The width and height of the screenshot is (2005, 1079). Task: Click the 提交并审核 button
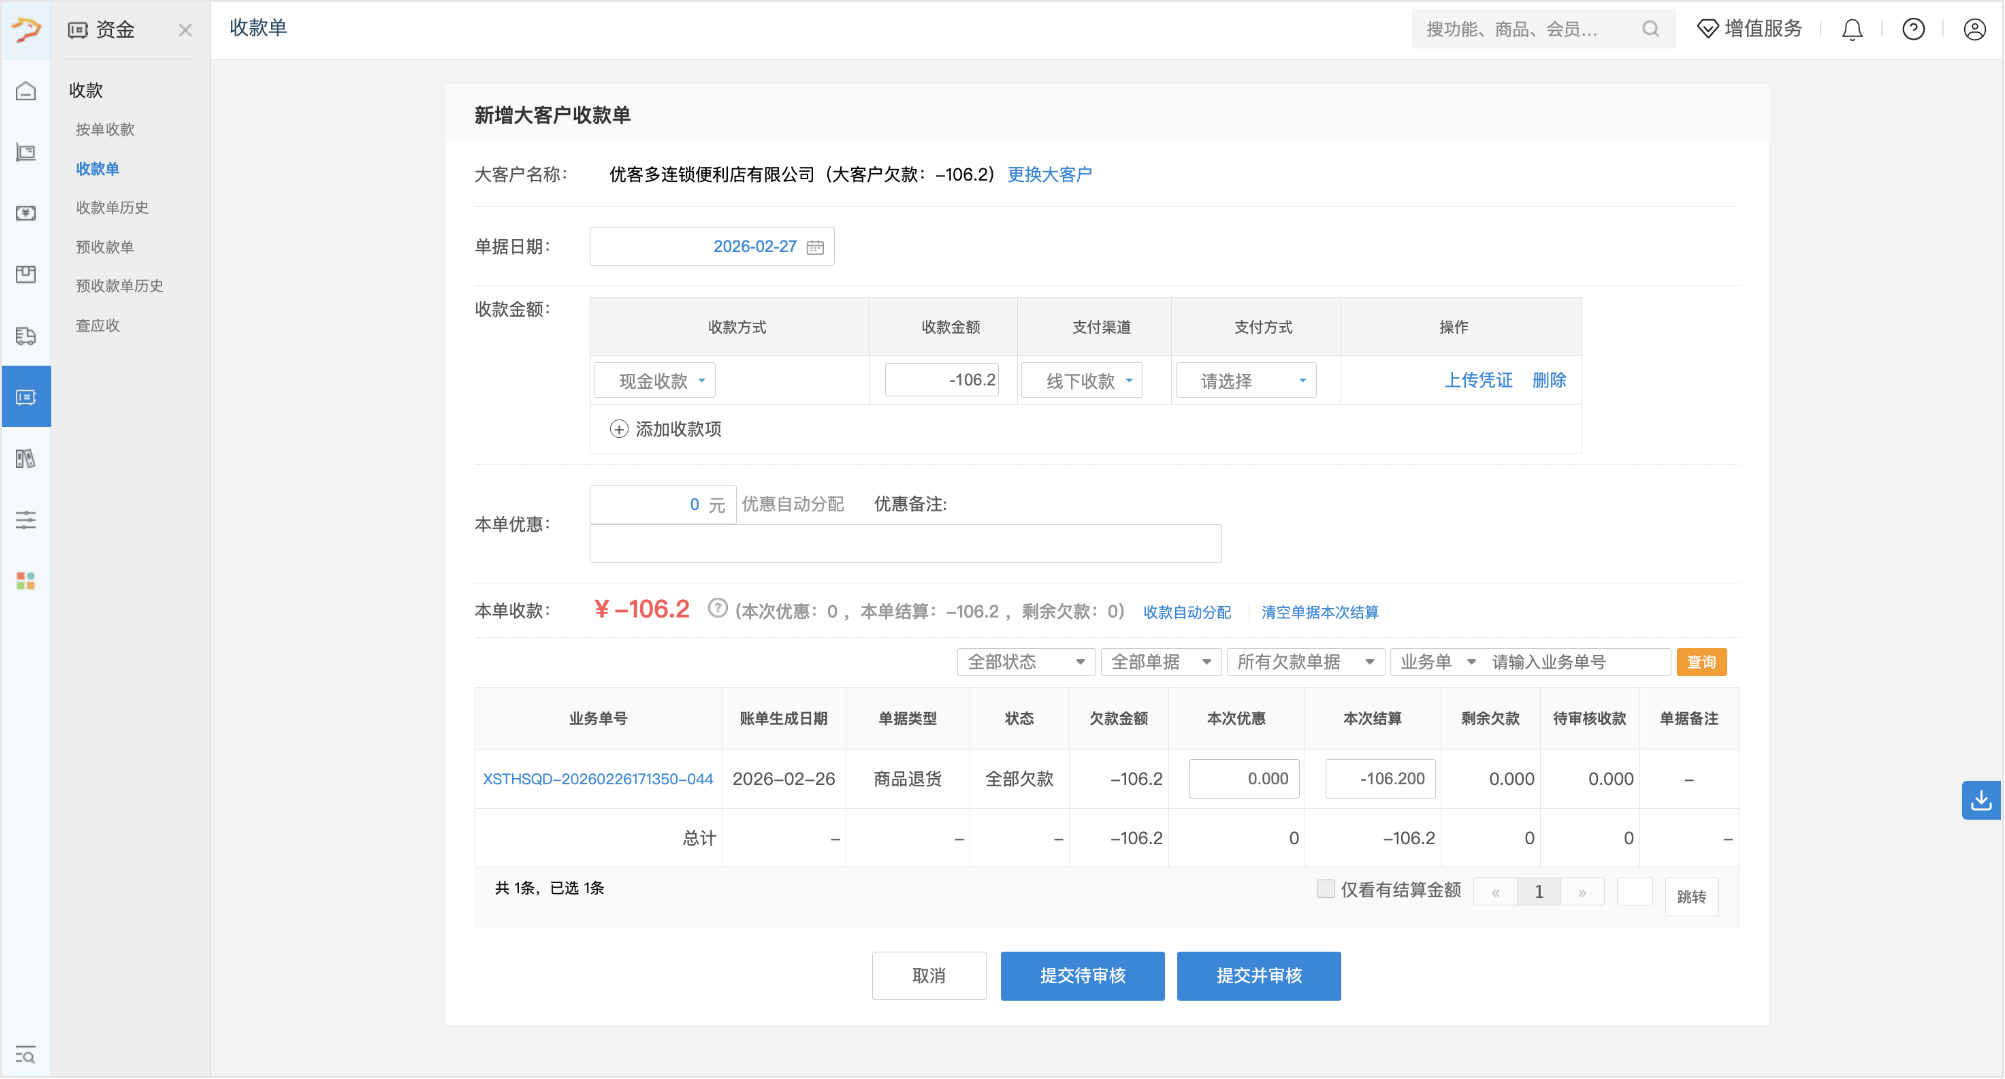(1258, 976)
